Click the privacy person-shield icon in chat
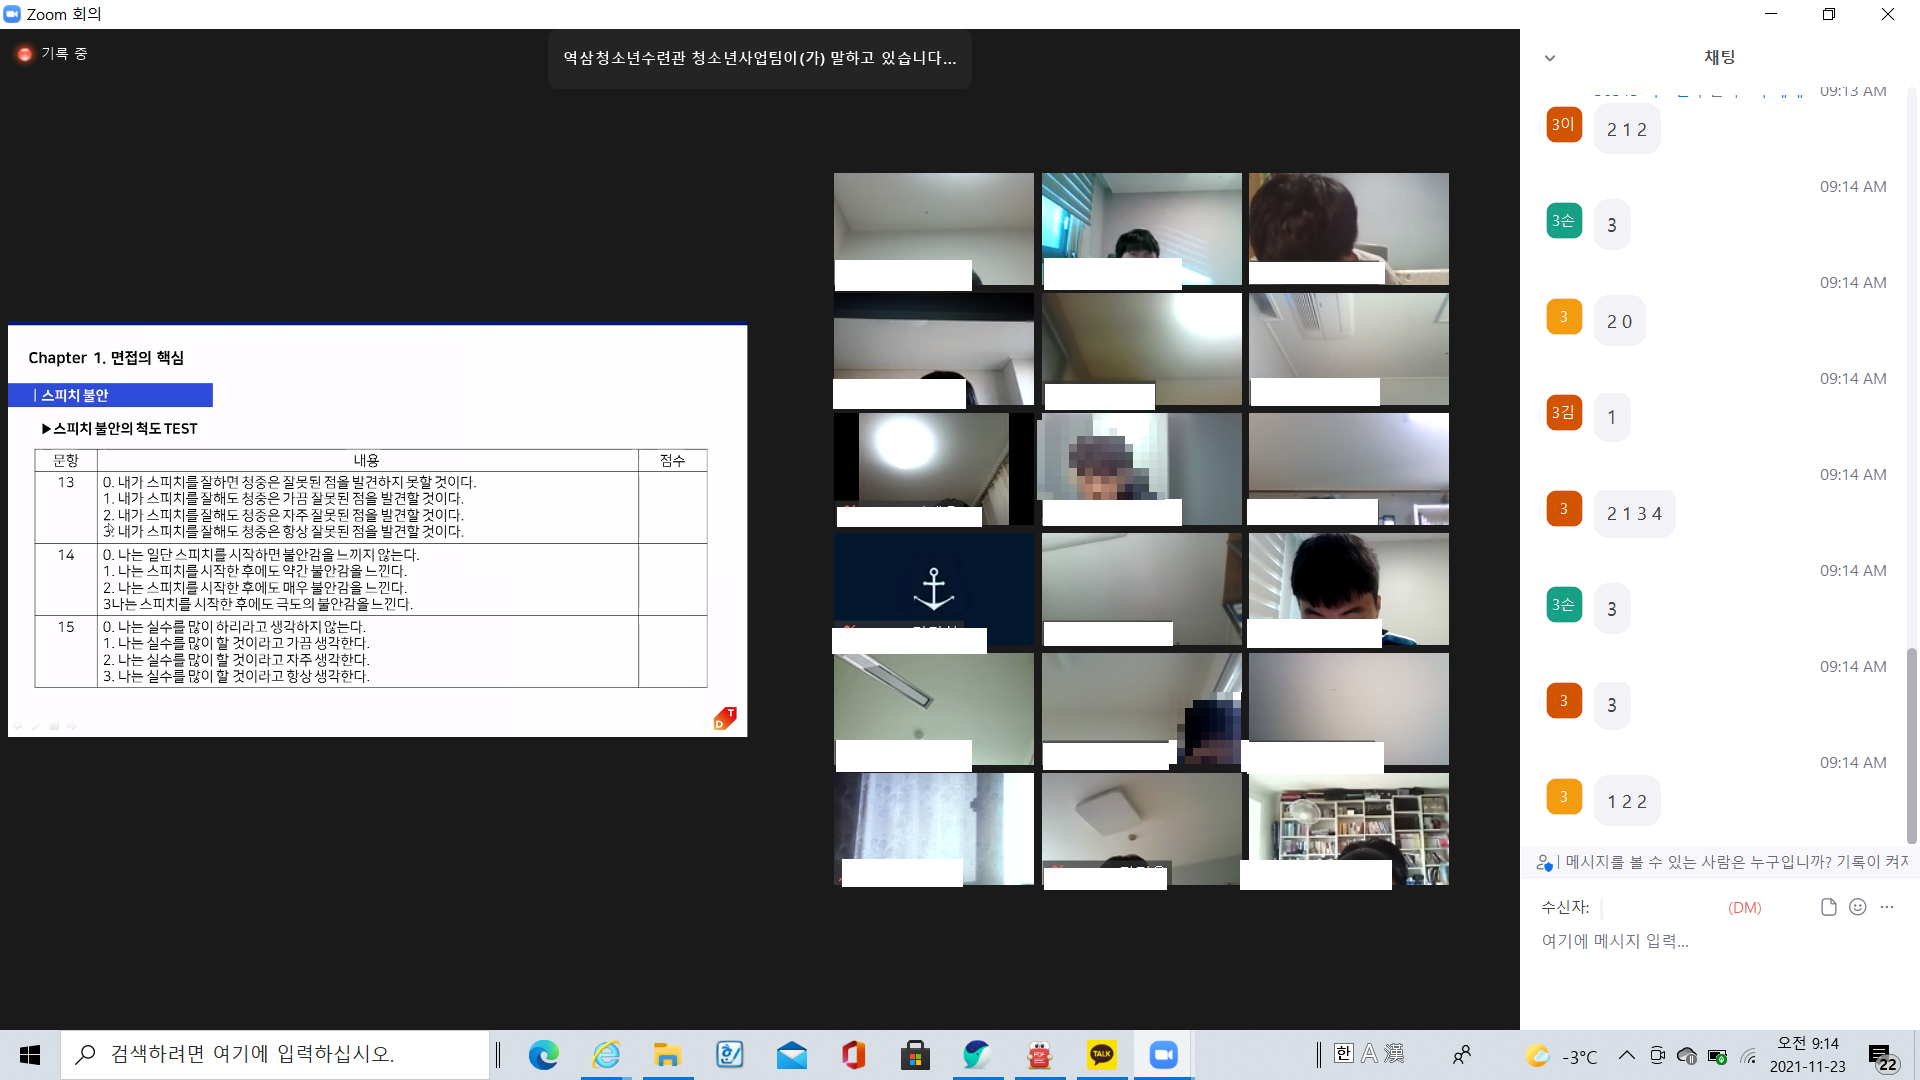Screen dimensions: 1920x1080 pos(1544,862)
